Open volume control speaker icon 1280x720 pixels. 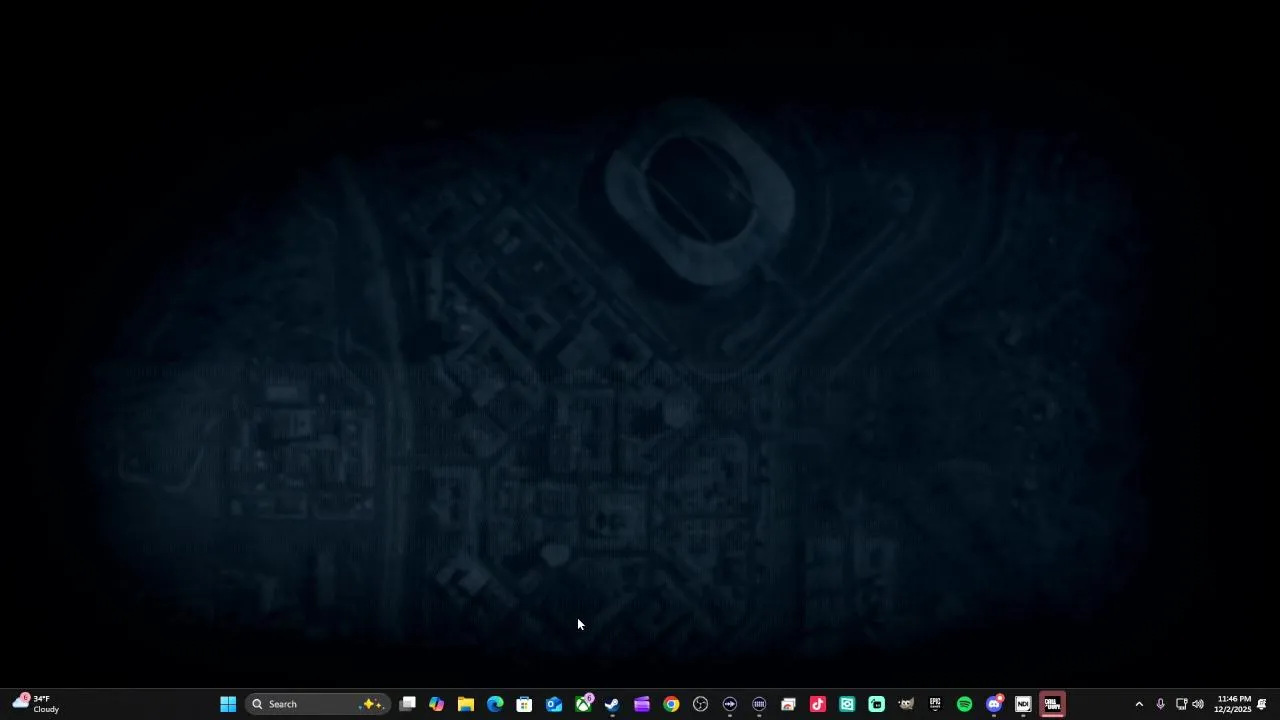click(x=1198, y=704)
